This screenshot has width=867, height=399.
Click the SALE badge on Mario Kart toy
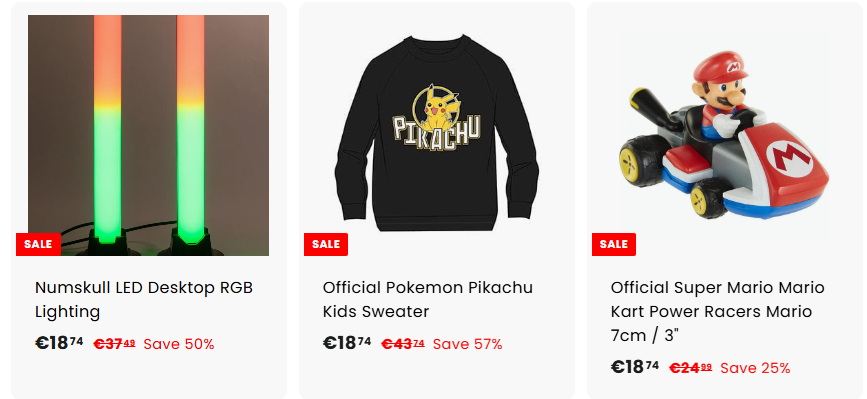(x=614, y=244)
